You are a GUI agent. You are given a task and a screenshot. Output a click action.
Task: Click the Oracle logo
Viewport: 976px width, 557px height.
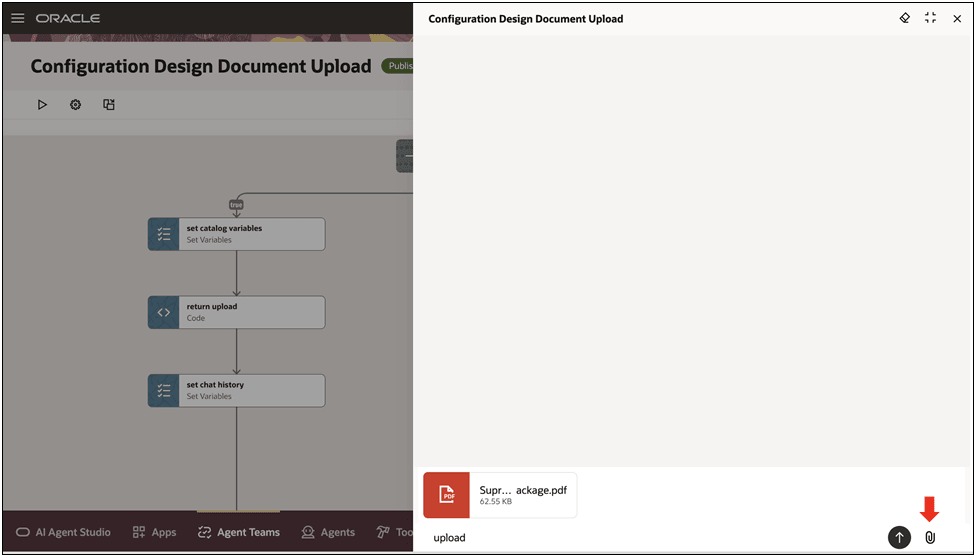click(x=68, y=19)
